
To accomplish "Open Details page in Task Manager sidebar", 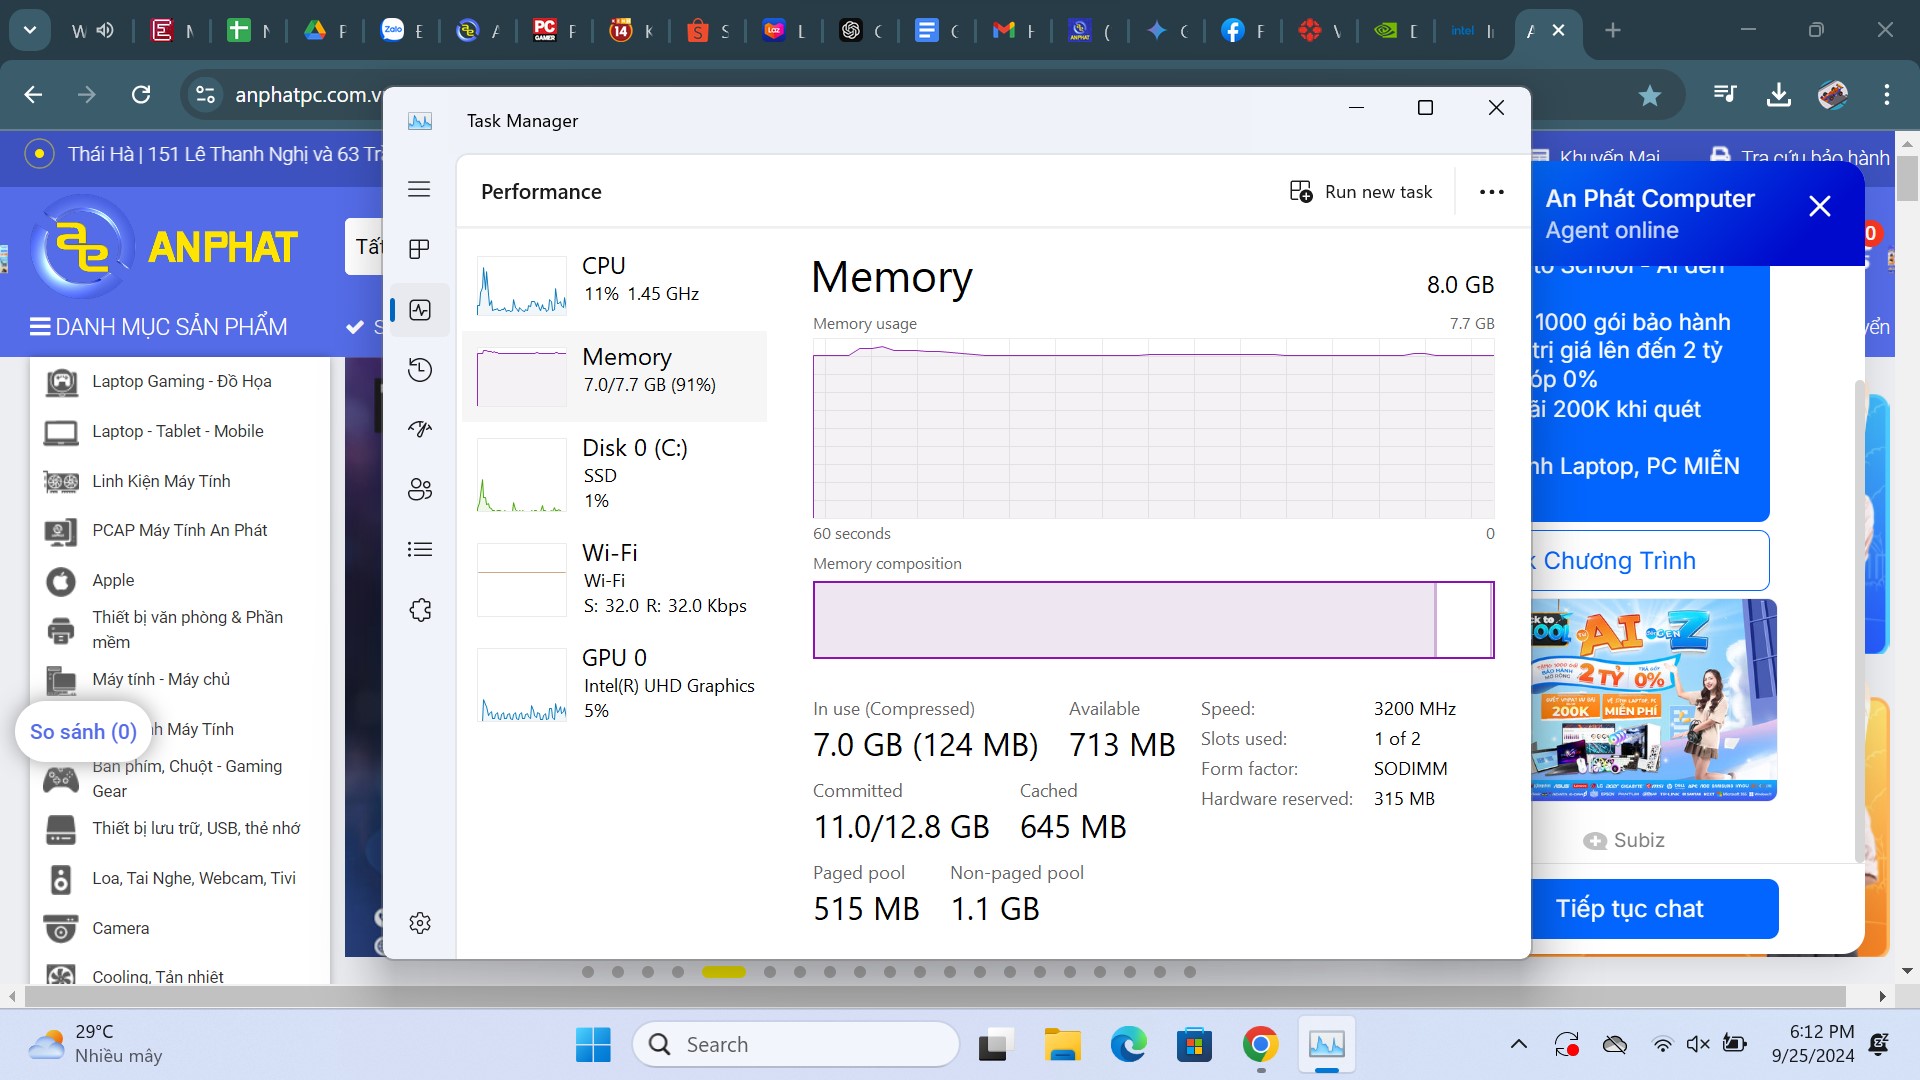I will pyautogui.click(x=420, y=549).
